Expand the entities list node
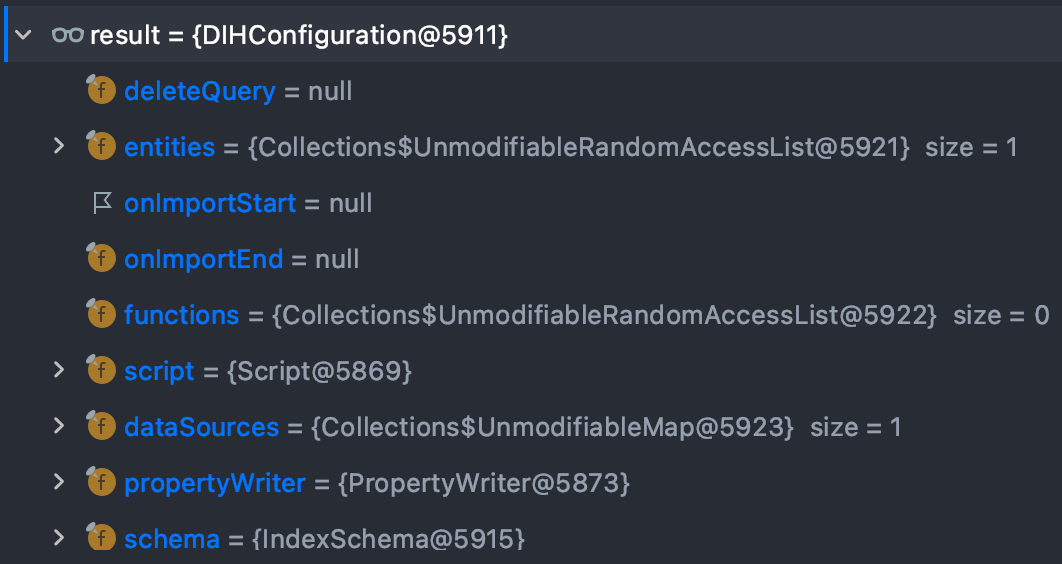 (x=59, y=147)
